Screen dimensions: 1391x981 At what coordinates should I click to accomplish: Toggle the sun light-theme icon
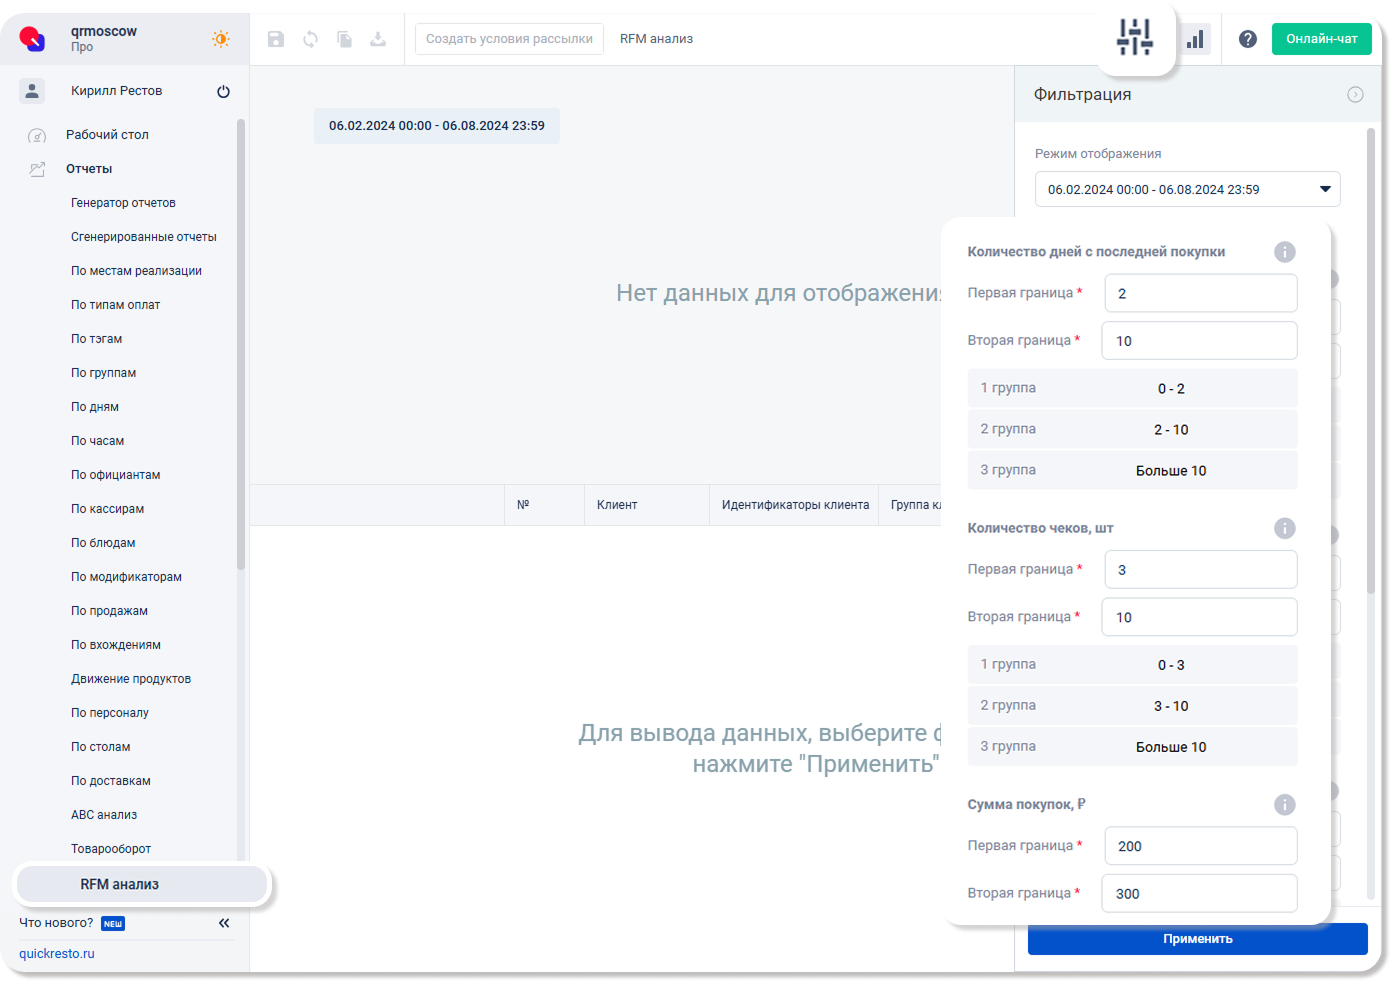pos(221,39)
